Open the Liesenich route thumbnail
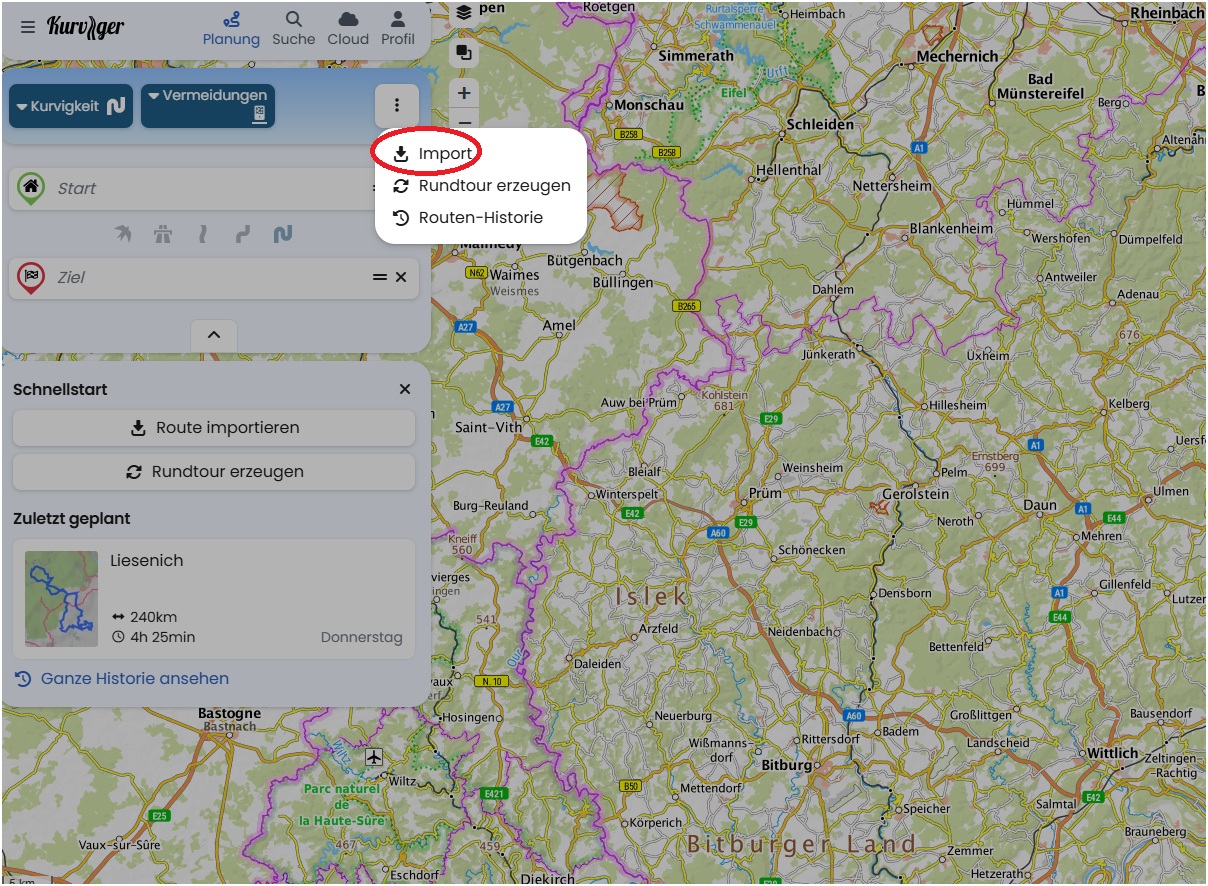This screenshot has width=1208, height=886. (62, 598)
